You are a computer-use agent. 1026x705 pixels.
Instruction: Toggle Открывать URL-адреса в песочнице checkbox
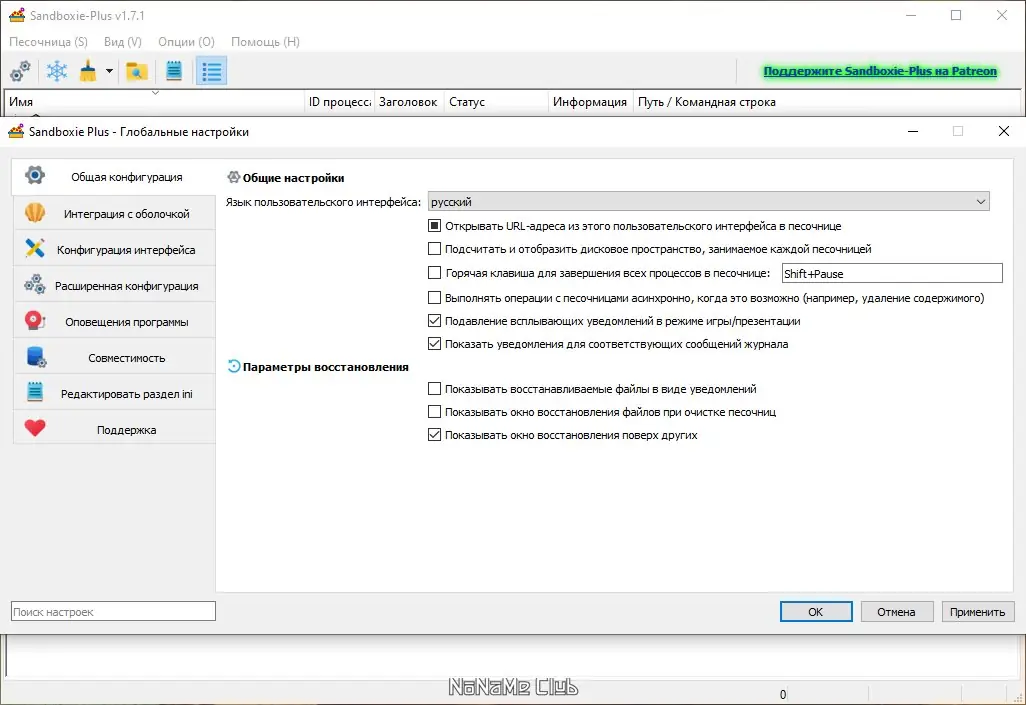(x=434, y=226)
